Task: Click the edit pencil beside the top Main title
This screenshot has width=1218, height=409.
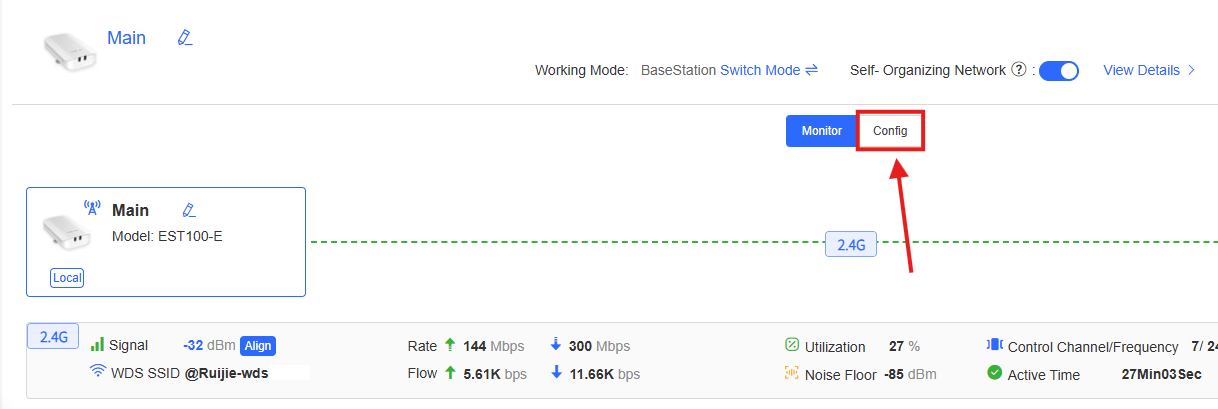Action: click(x=184, y=38)
